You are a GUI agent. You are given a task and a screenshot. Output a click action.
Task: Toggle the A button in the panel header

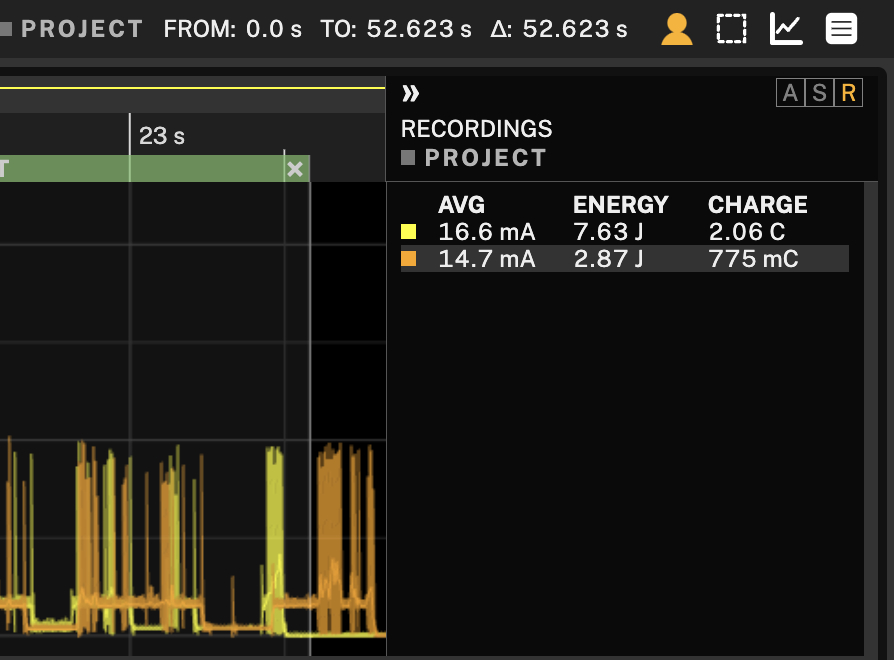pyautogui.click(x=790, y=94)
